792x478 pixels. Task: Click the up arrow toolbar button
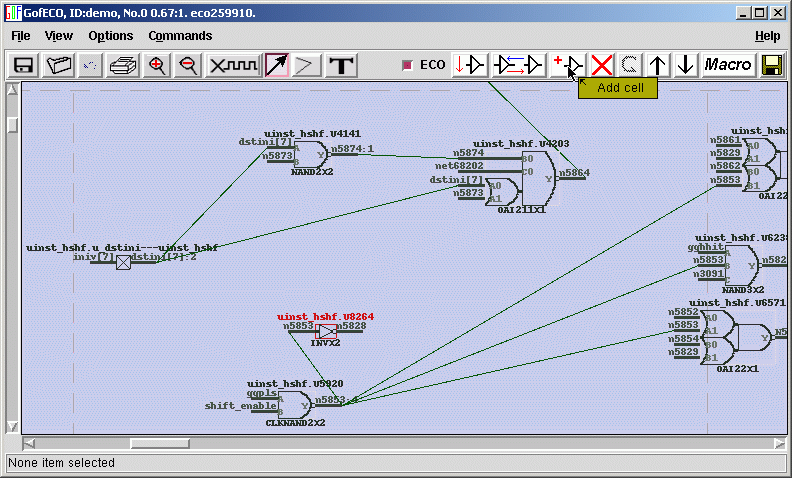coord(657,65)
